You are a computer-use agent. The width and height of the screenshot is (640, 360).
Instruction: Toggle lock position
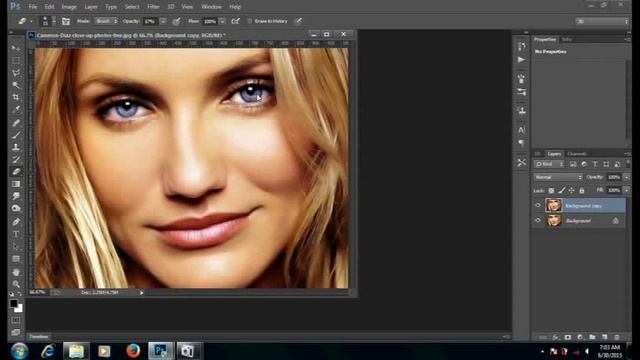571,191
